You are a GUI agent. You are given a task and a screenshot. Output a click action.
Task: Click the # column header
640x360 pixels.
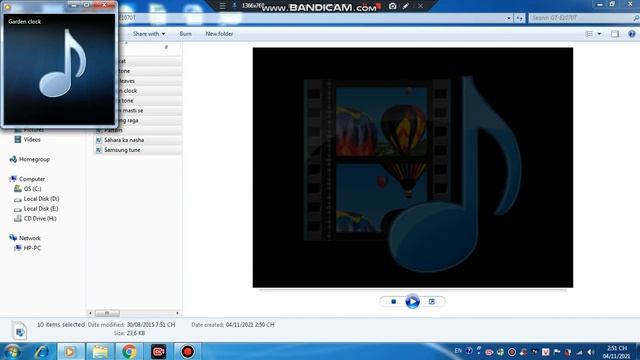click(x=166, y=47)
